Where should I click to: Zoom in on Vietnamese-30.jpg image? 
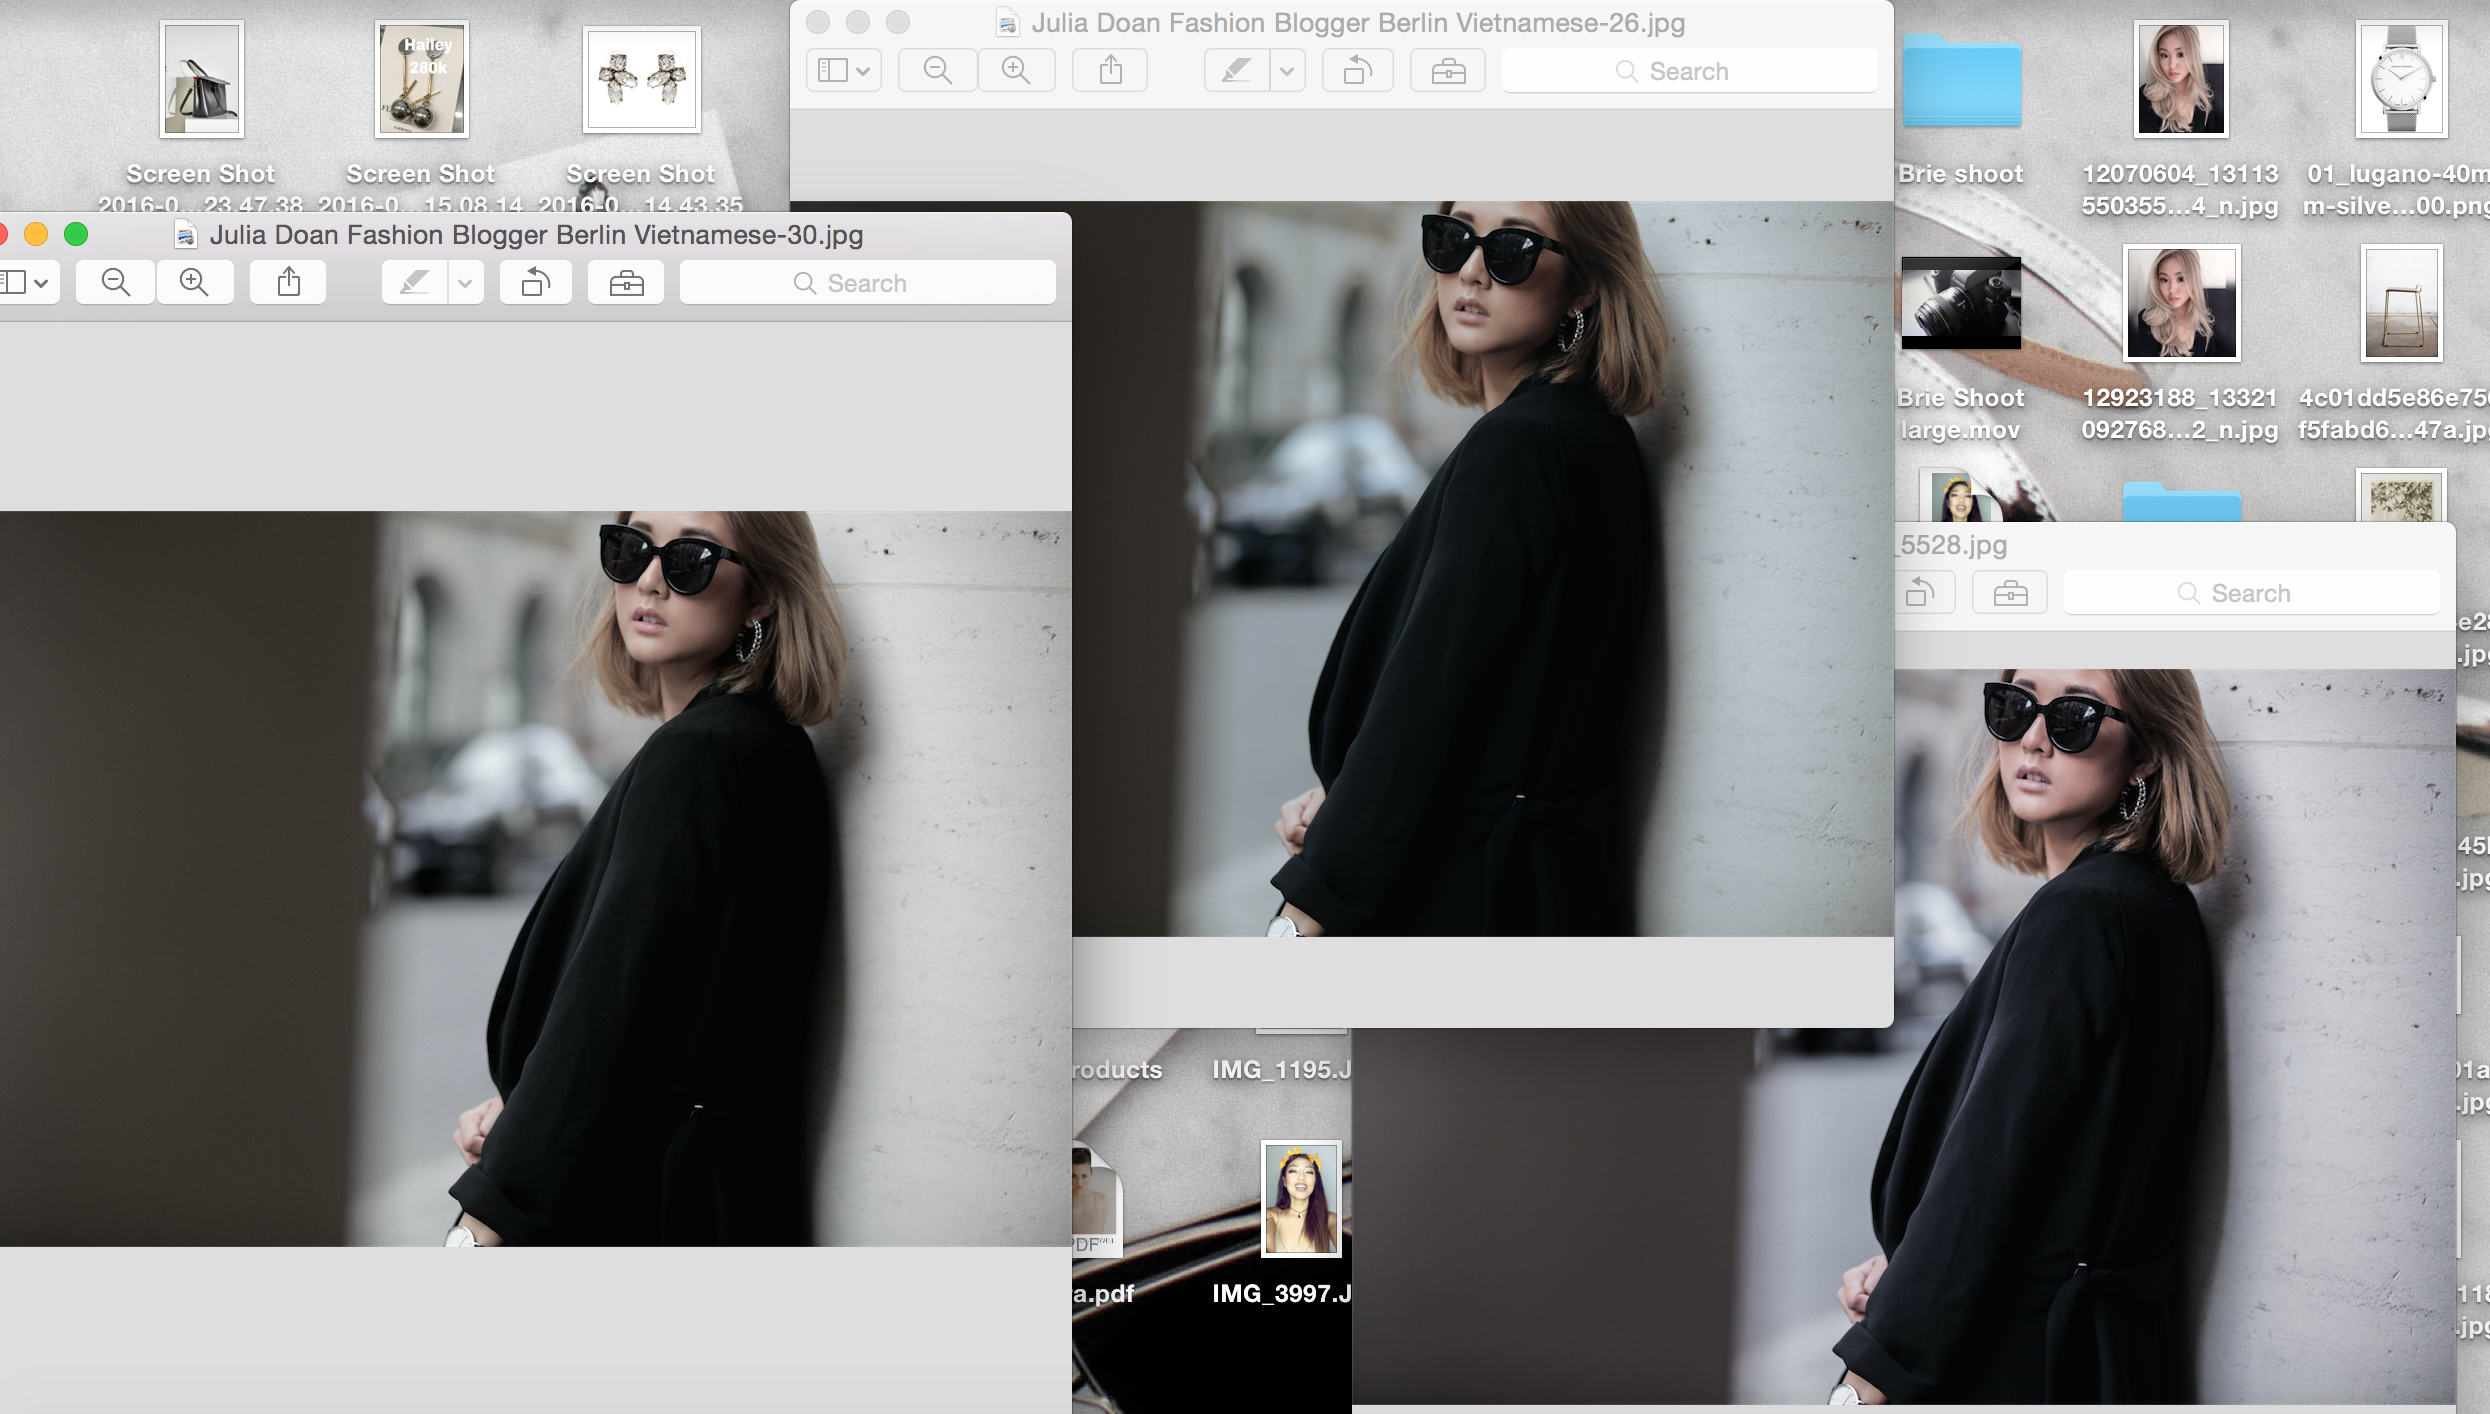point(194,283)
